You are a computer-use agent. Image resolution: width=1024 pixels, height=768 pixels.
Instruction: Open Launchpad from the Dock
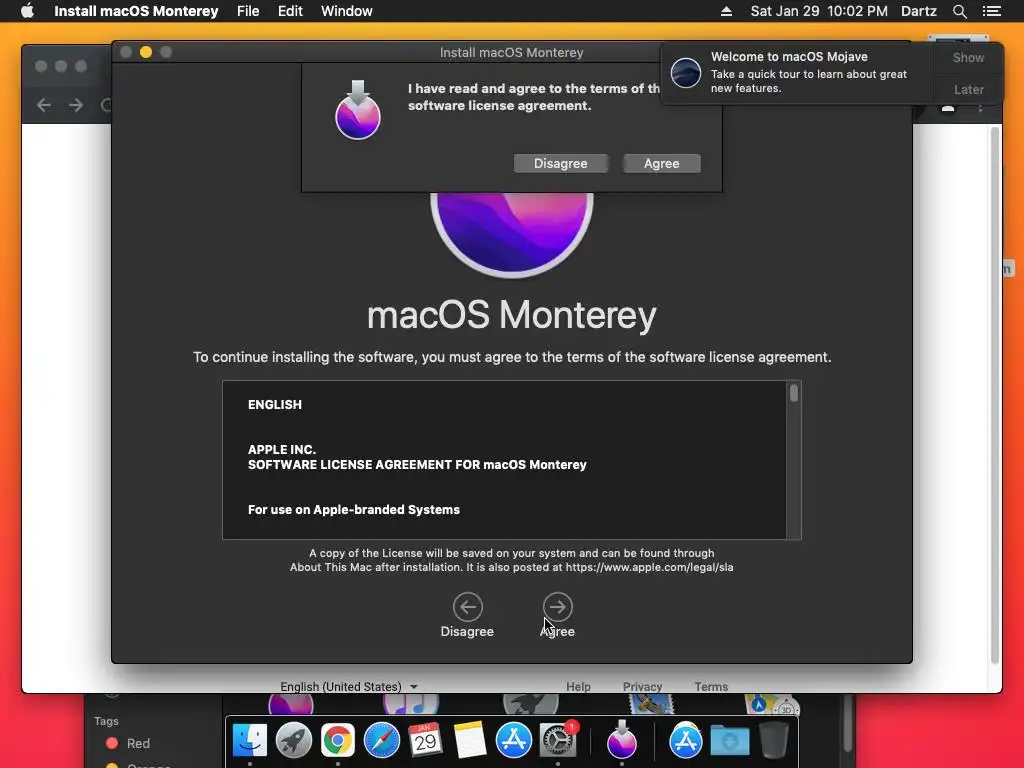[x=294, y=741]
